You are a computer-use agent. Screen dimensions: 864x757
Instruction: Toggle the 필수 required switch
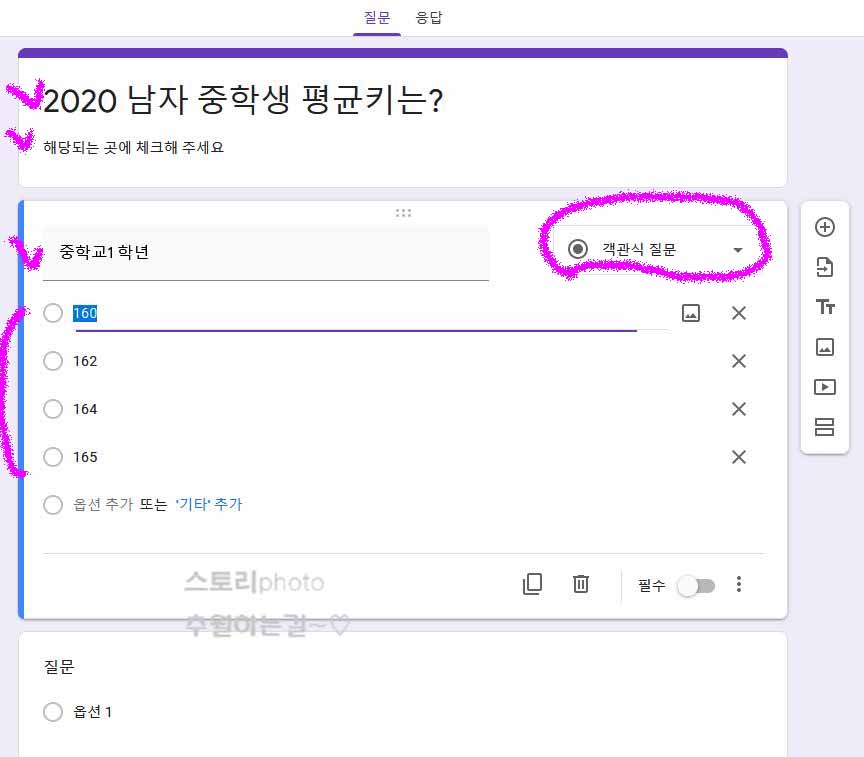[x=696, y=586]
